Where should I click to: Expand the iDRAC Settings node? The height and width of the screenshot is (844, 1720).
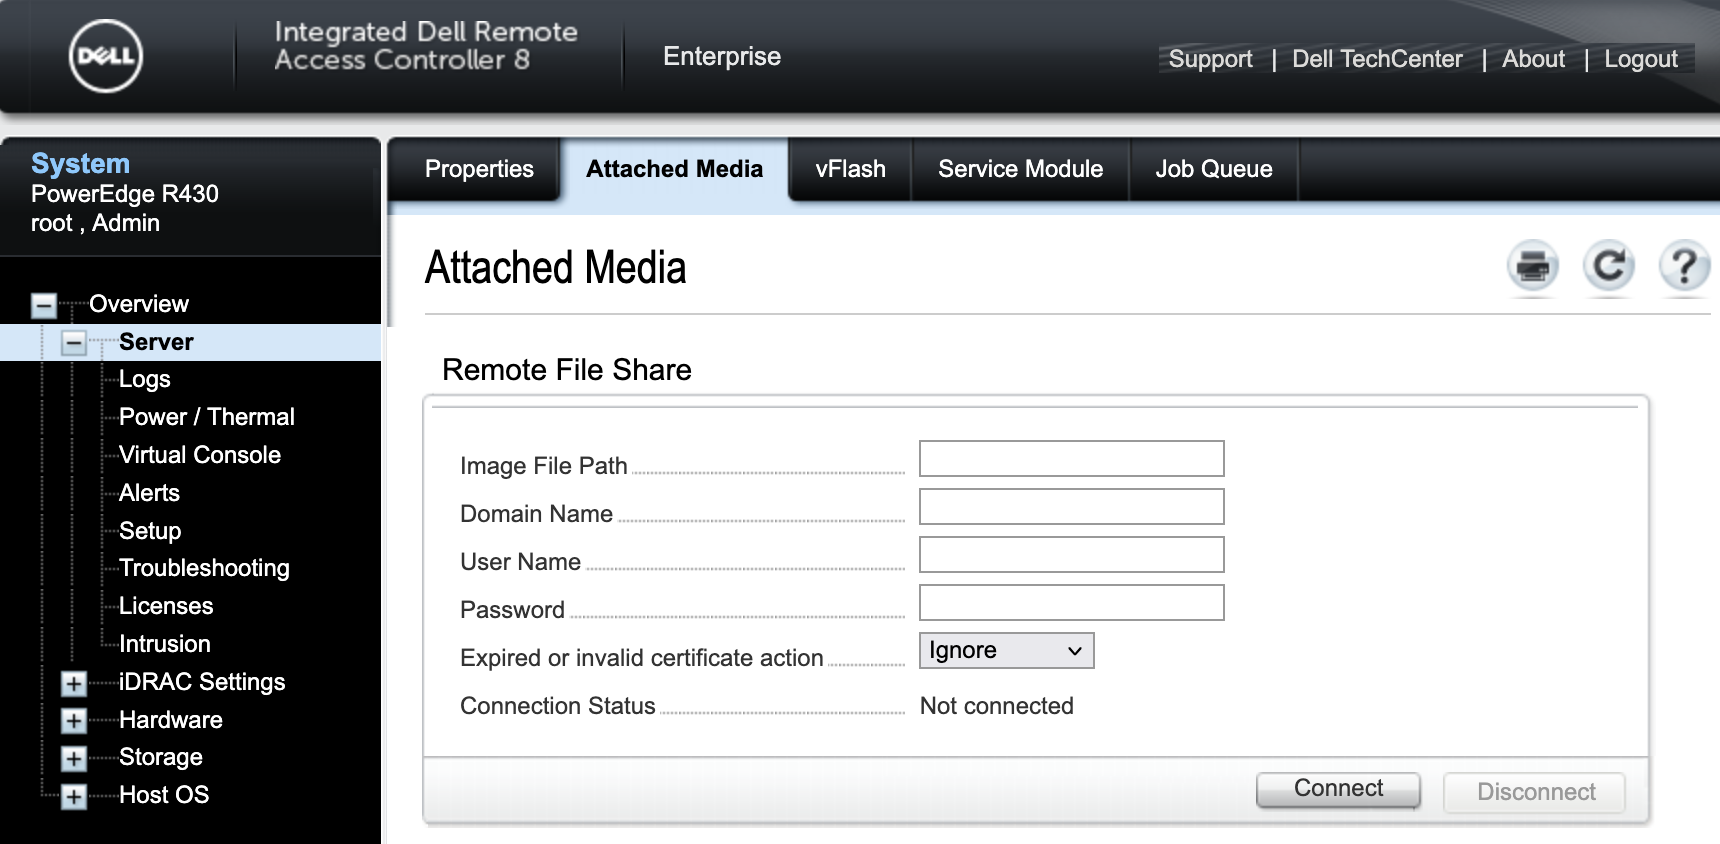tap(74, 683)
